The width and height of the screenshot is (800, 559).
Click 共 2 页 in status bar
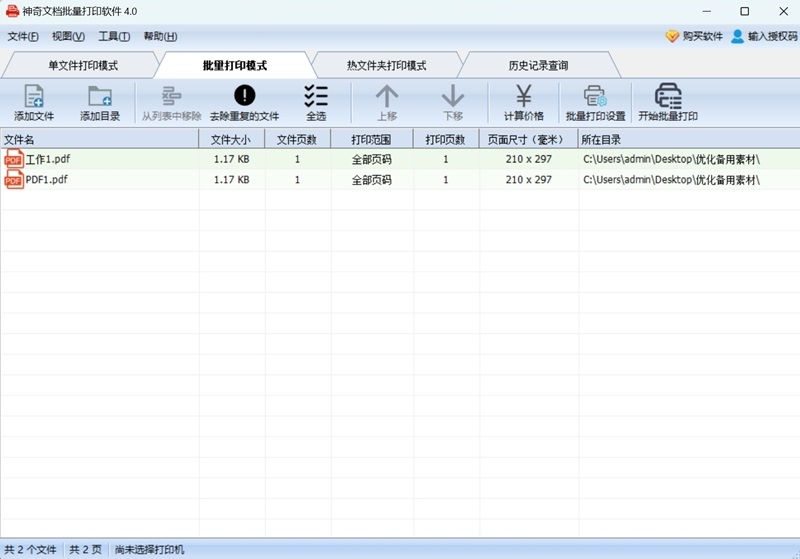point(86,549)
